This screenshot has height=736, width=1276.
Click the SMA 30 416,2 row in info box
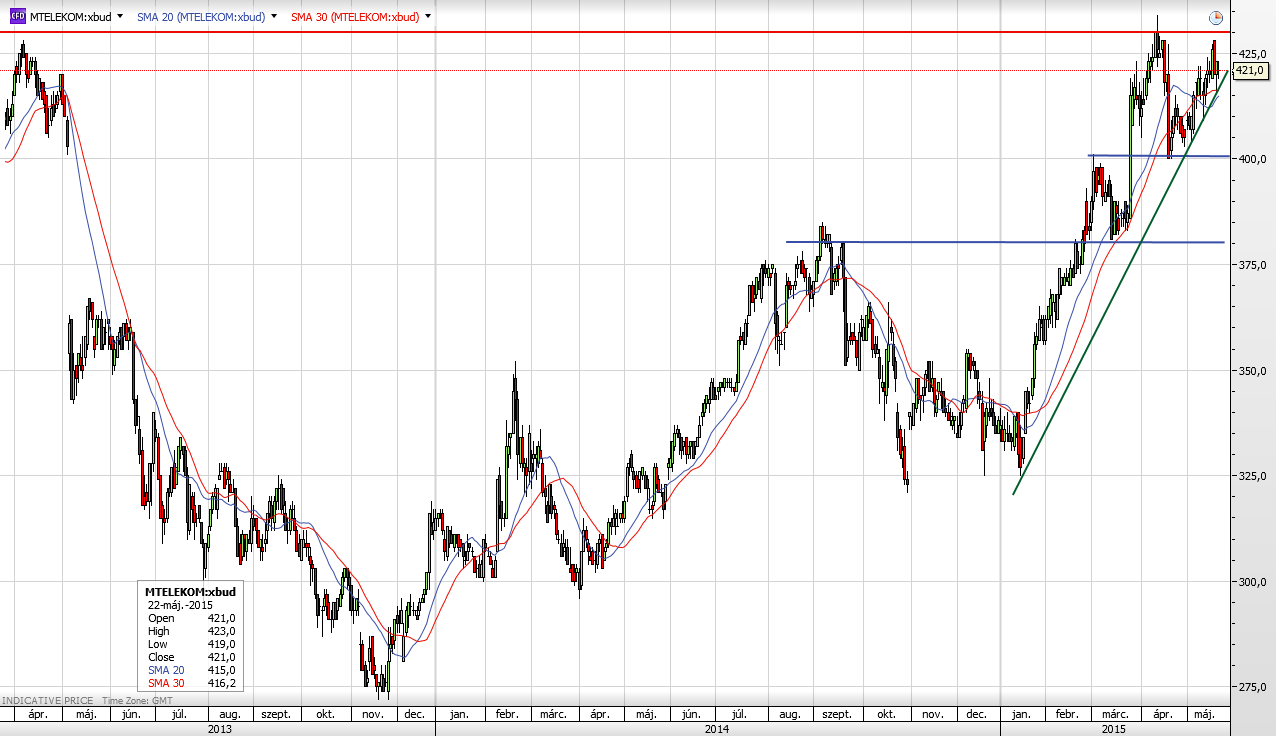click(191, 683)
